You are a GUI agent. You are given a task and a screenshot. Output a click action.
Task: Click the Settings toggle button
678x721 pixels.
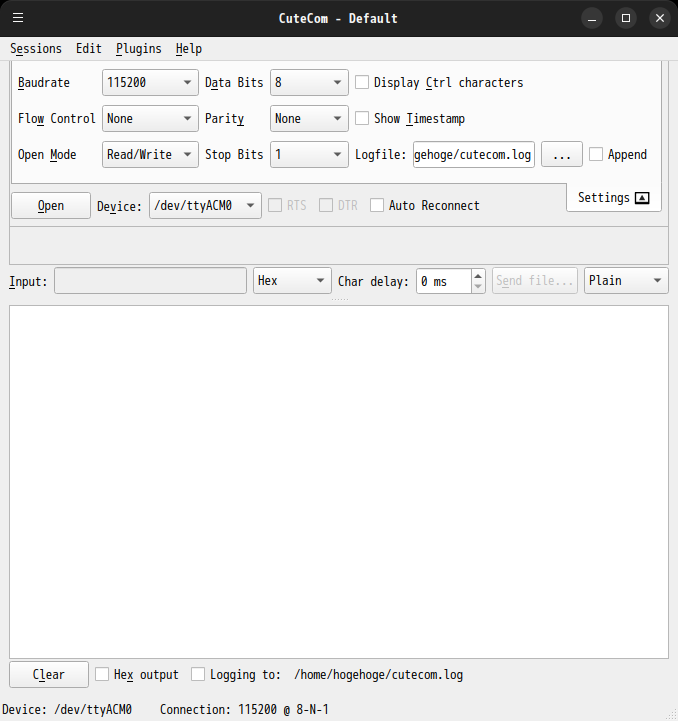coord(614,198)
